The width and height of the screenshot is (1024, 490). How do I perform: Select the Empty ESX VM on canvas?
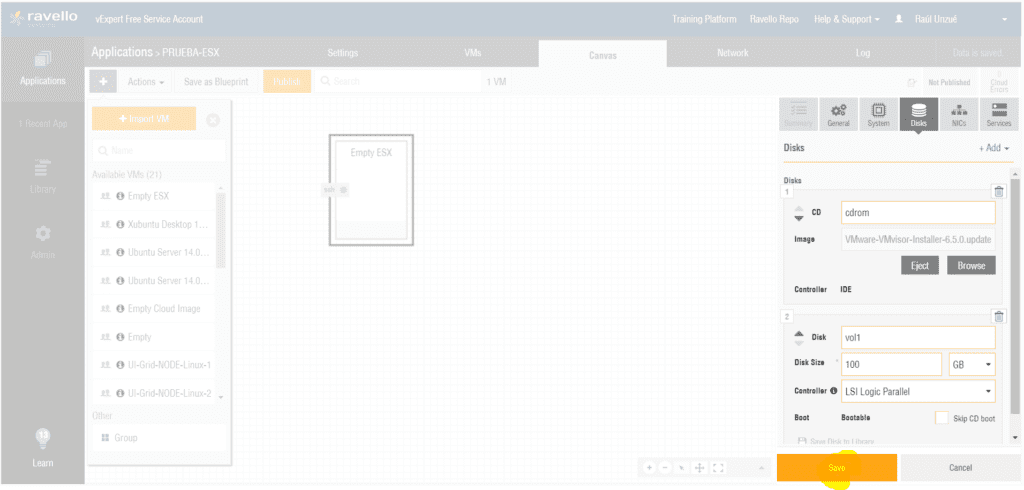[371, 189]
